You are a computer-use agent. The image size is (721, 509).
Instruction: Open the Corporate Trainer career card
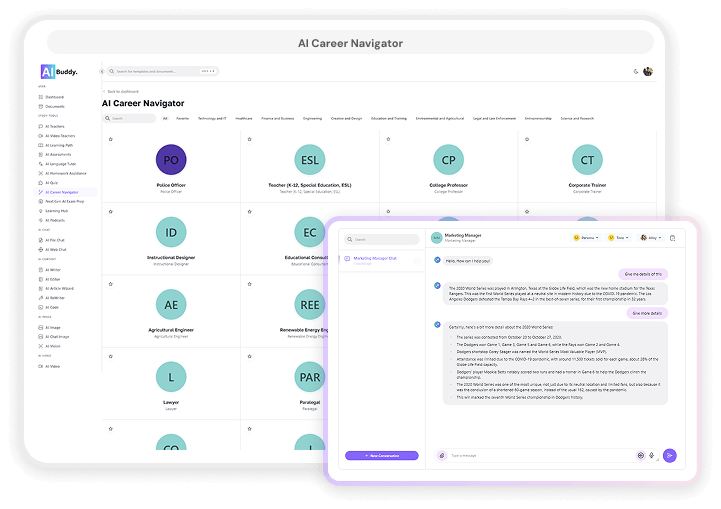point(587,166)
